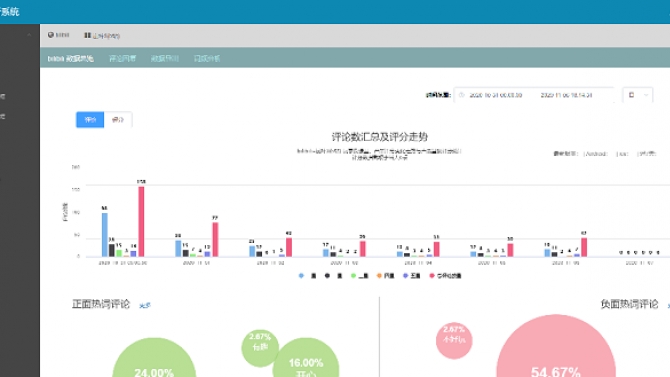Select the blue highlighted segment button
This screenshot has width=670, height=377.
[90, 120]
